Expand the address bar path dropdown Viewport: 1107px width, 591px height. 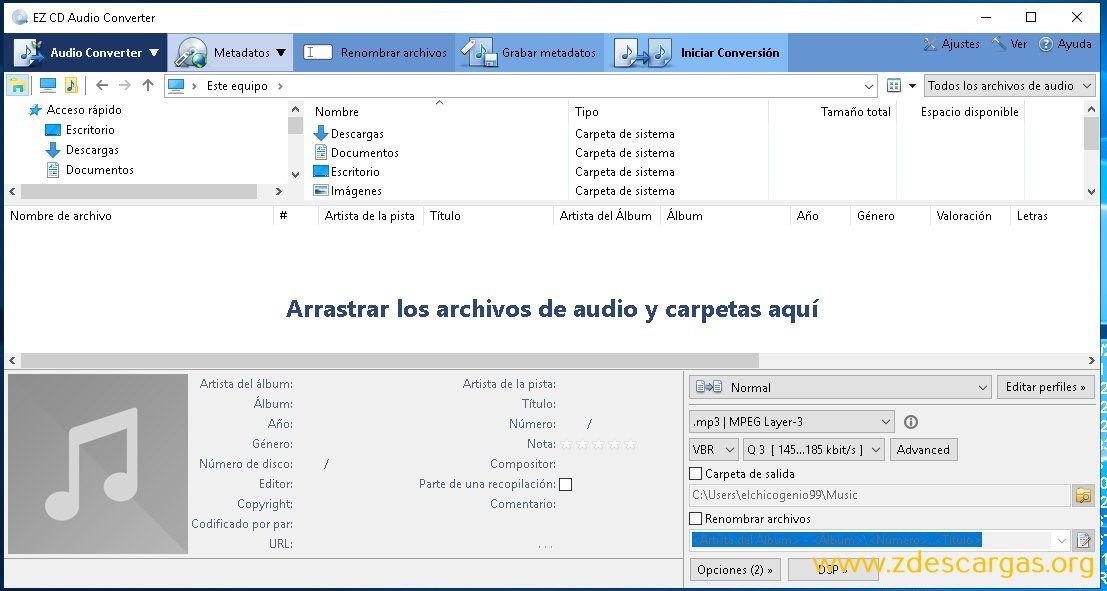(868, 86)
